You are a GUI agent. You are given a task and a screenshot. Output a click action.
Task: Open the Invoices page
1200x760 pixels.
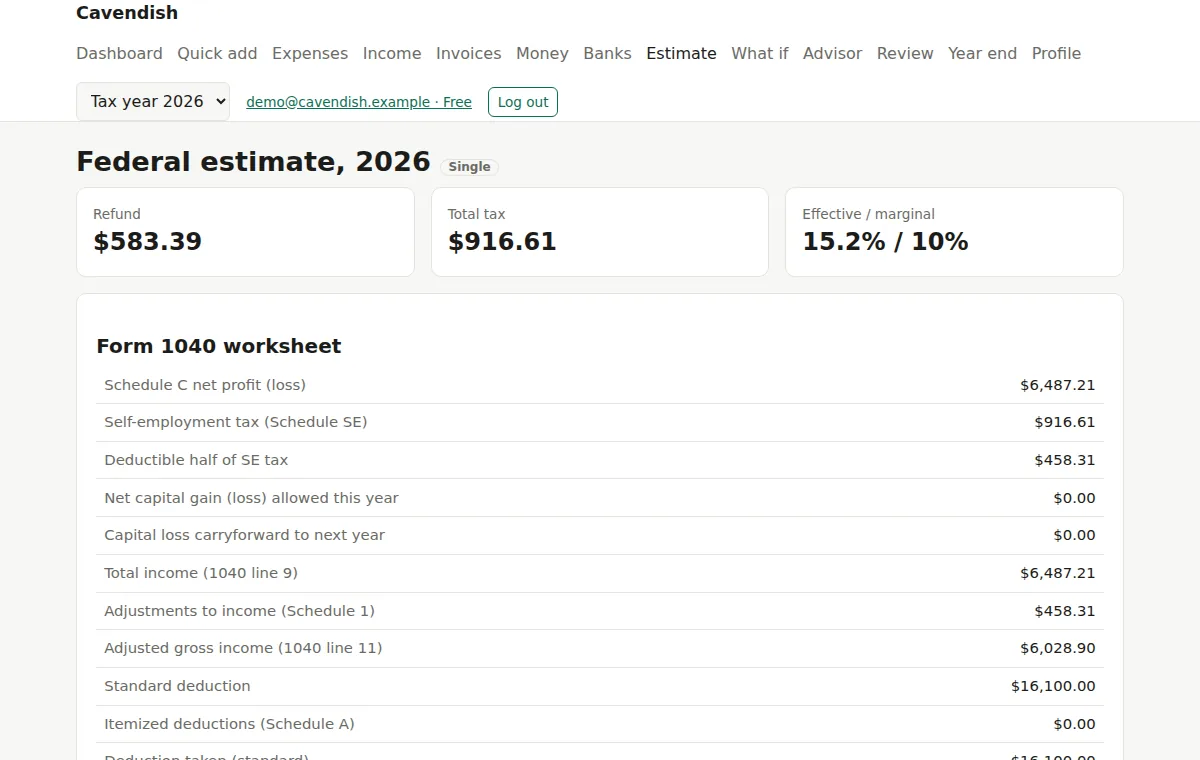pyautogui.click(x=468, y=53)
